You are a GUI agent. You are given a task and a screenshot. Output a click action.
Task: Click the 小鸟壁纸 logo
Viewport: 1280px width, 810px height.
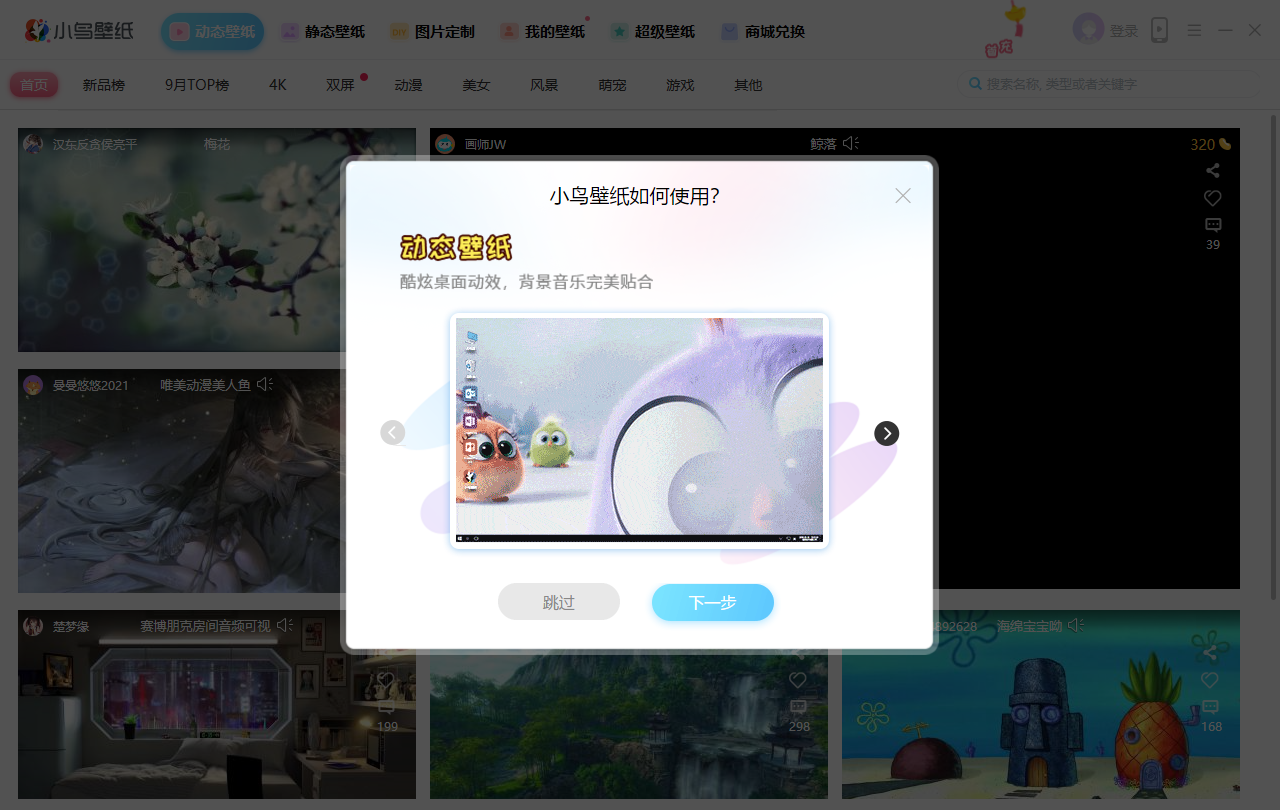80,31
